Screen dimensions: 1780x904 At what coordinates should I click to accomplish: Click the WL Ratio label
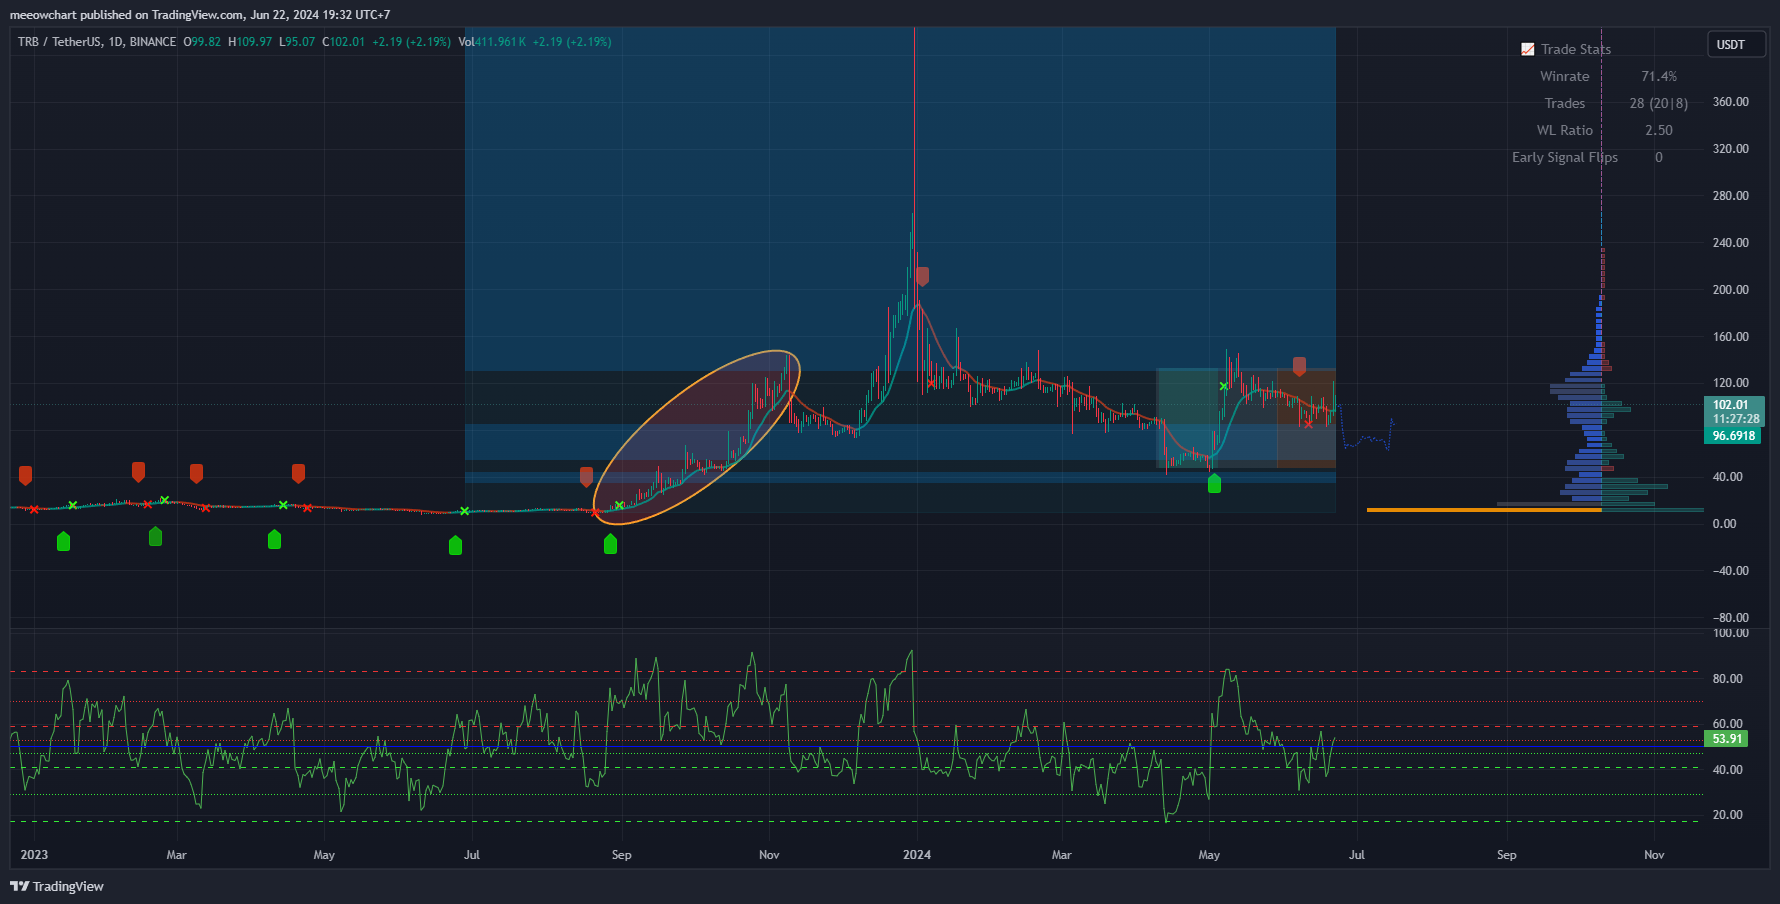coord(1565,130)
